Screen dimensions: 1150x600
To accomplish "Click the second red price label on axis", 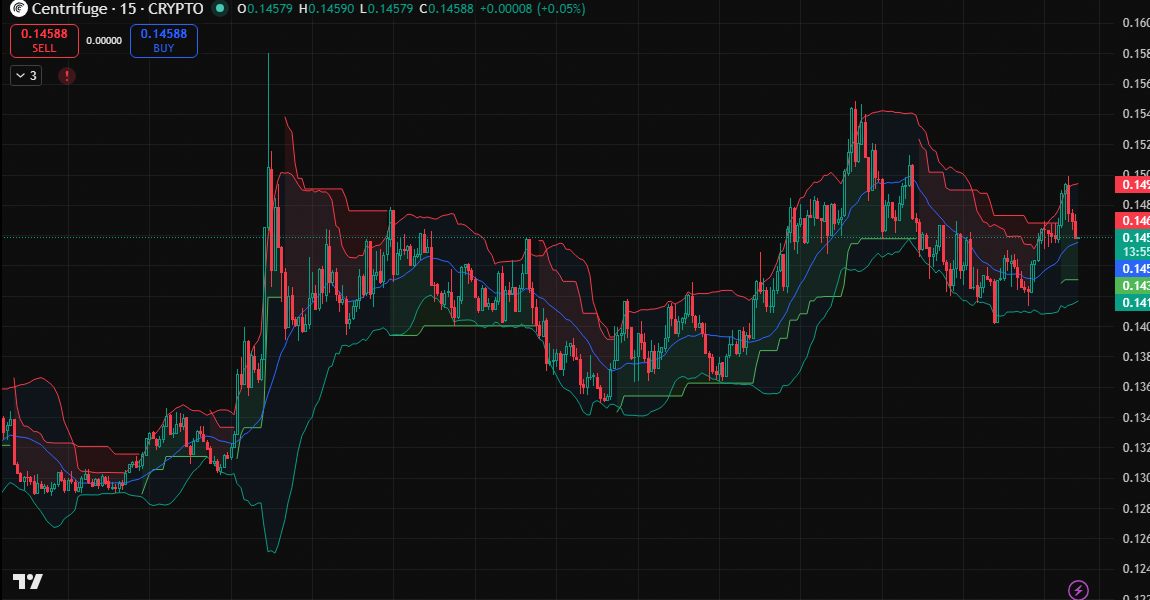I will click(x=1131, y=220).
